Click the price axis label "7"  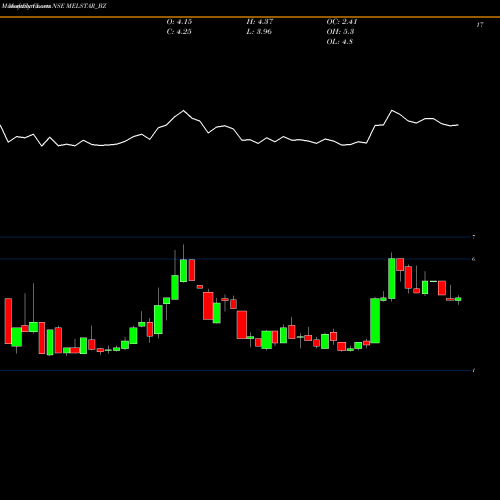(474, 237)
